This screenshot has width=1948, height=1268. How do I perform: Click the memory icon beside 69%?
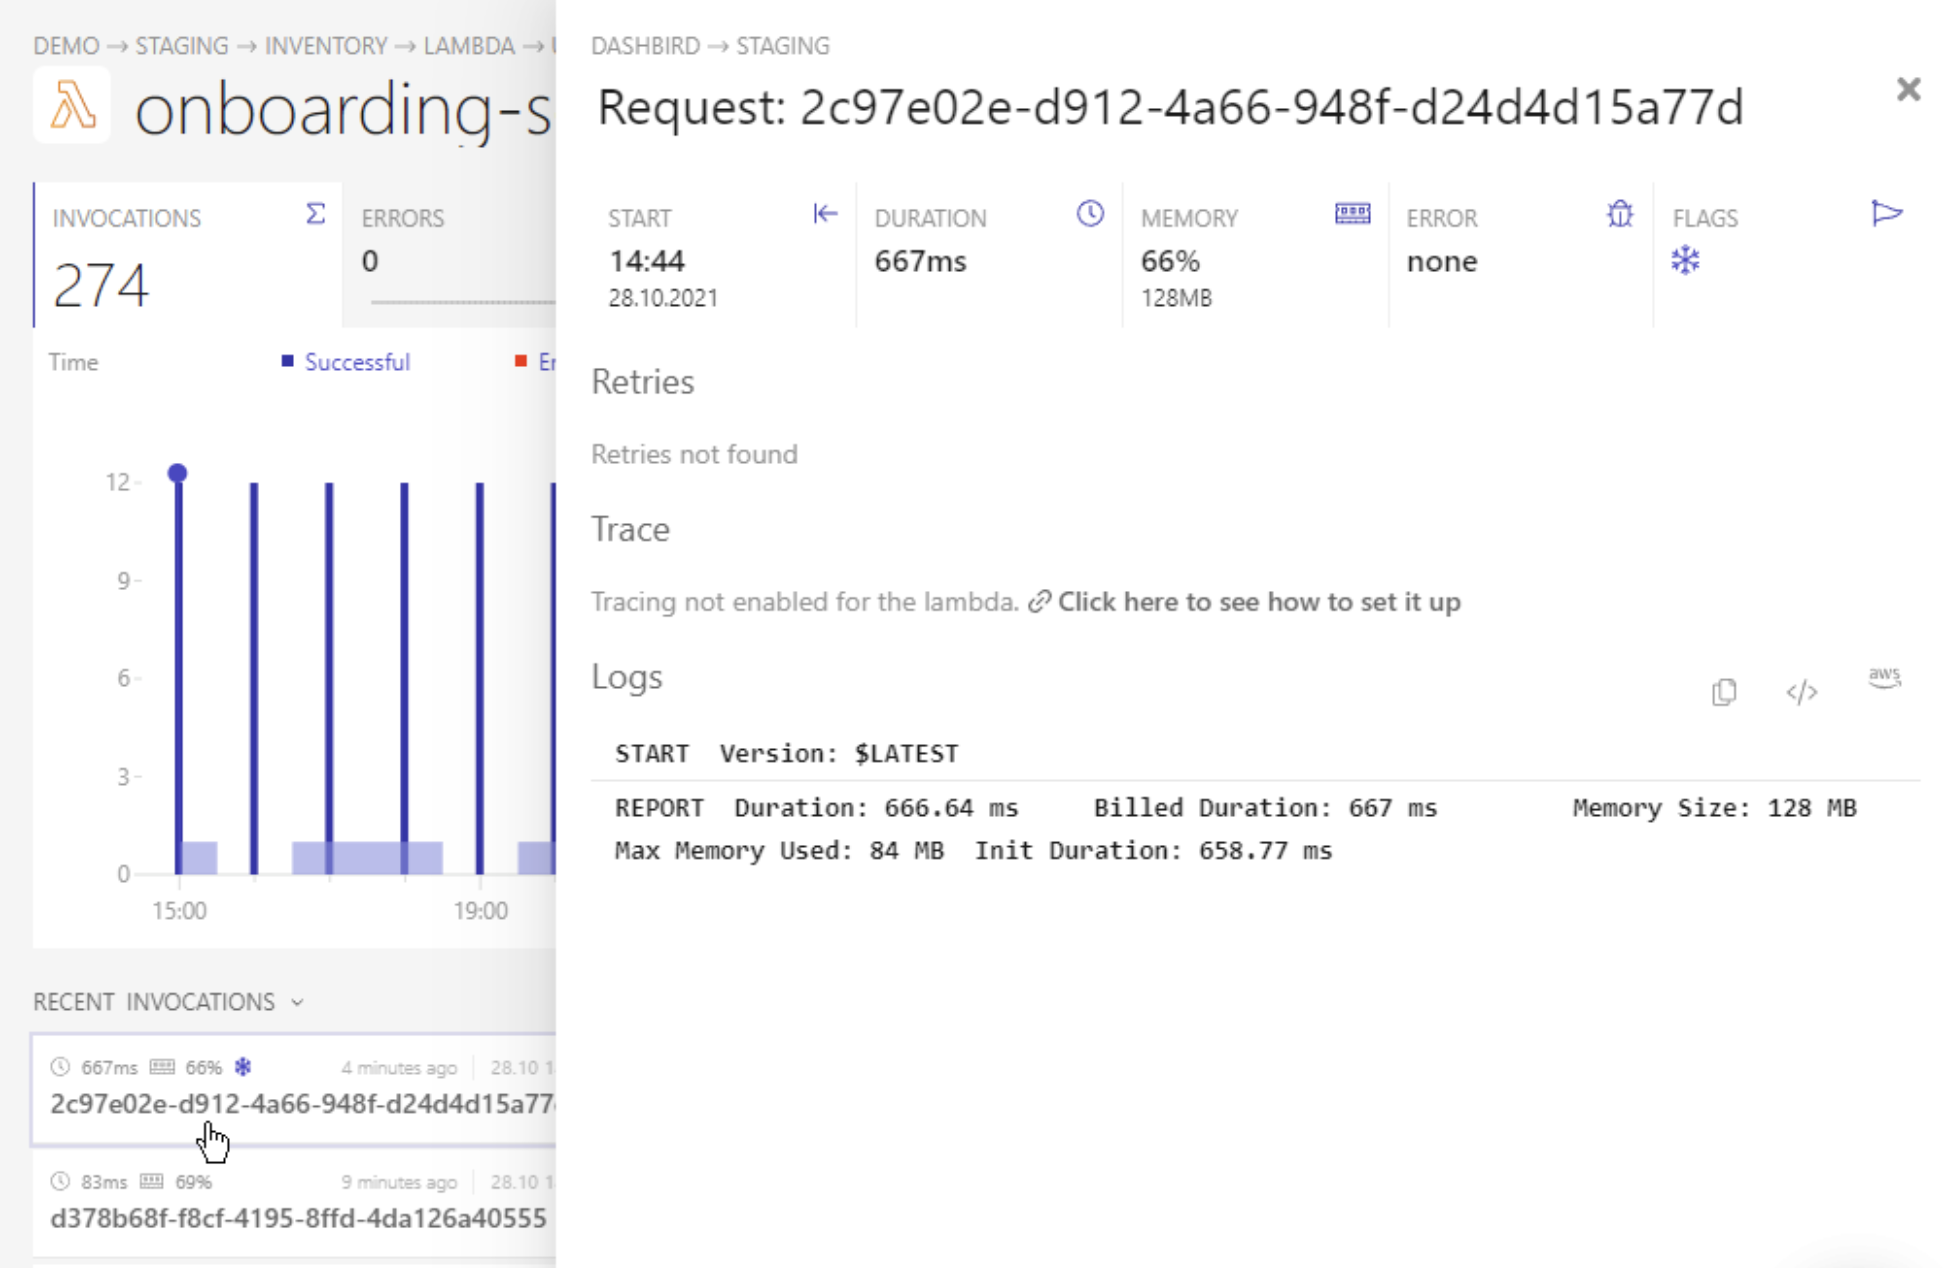(x=152, y=1181)
